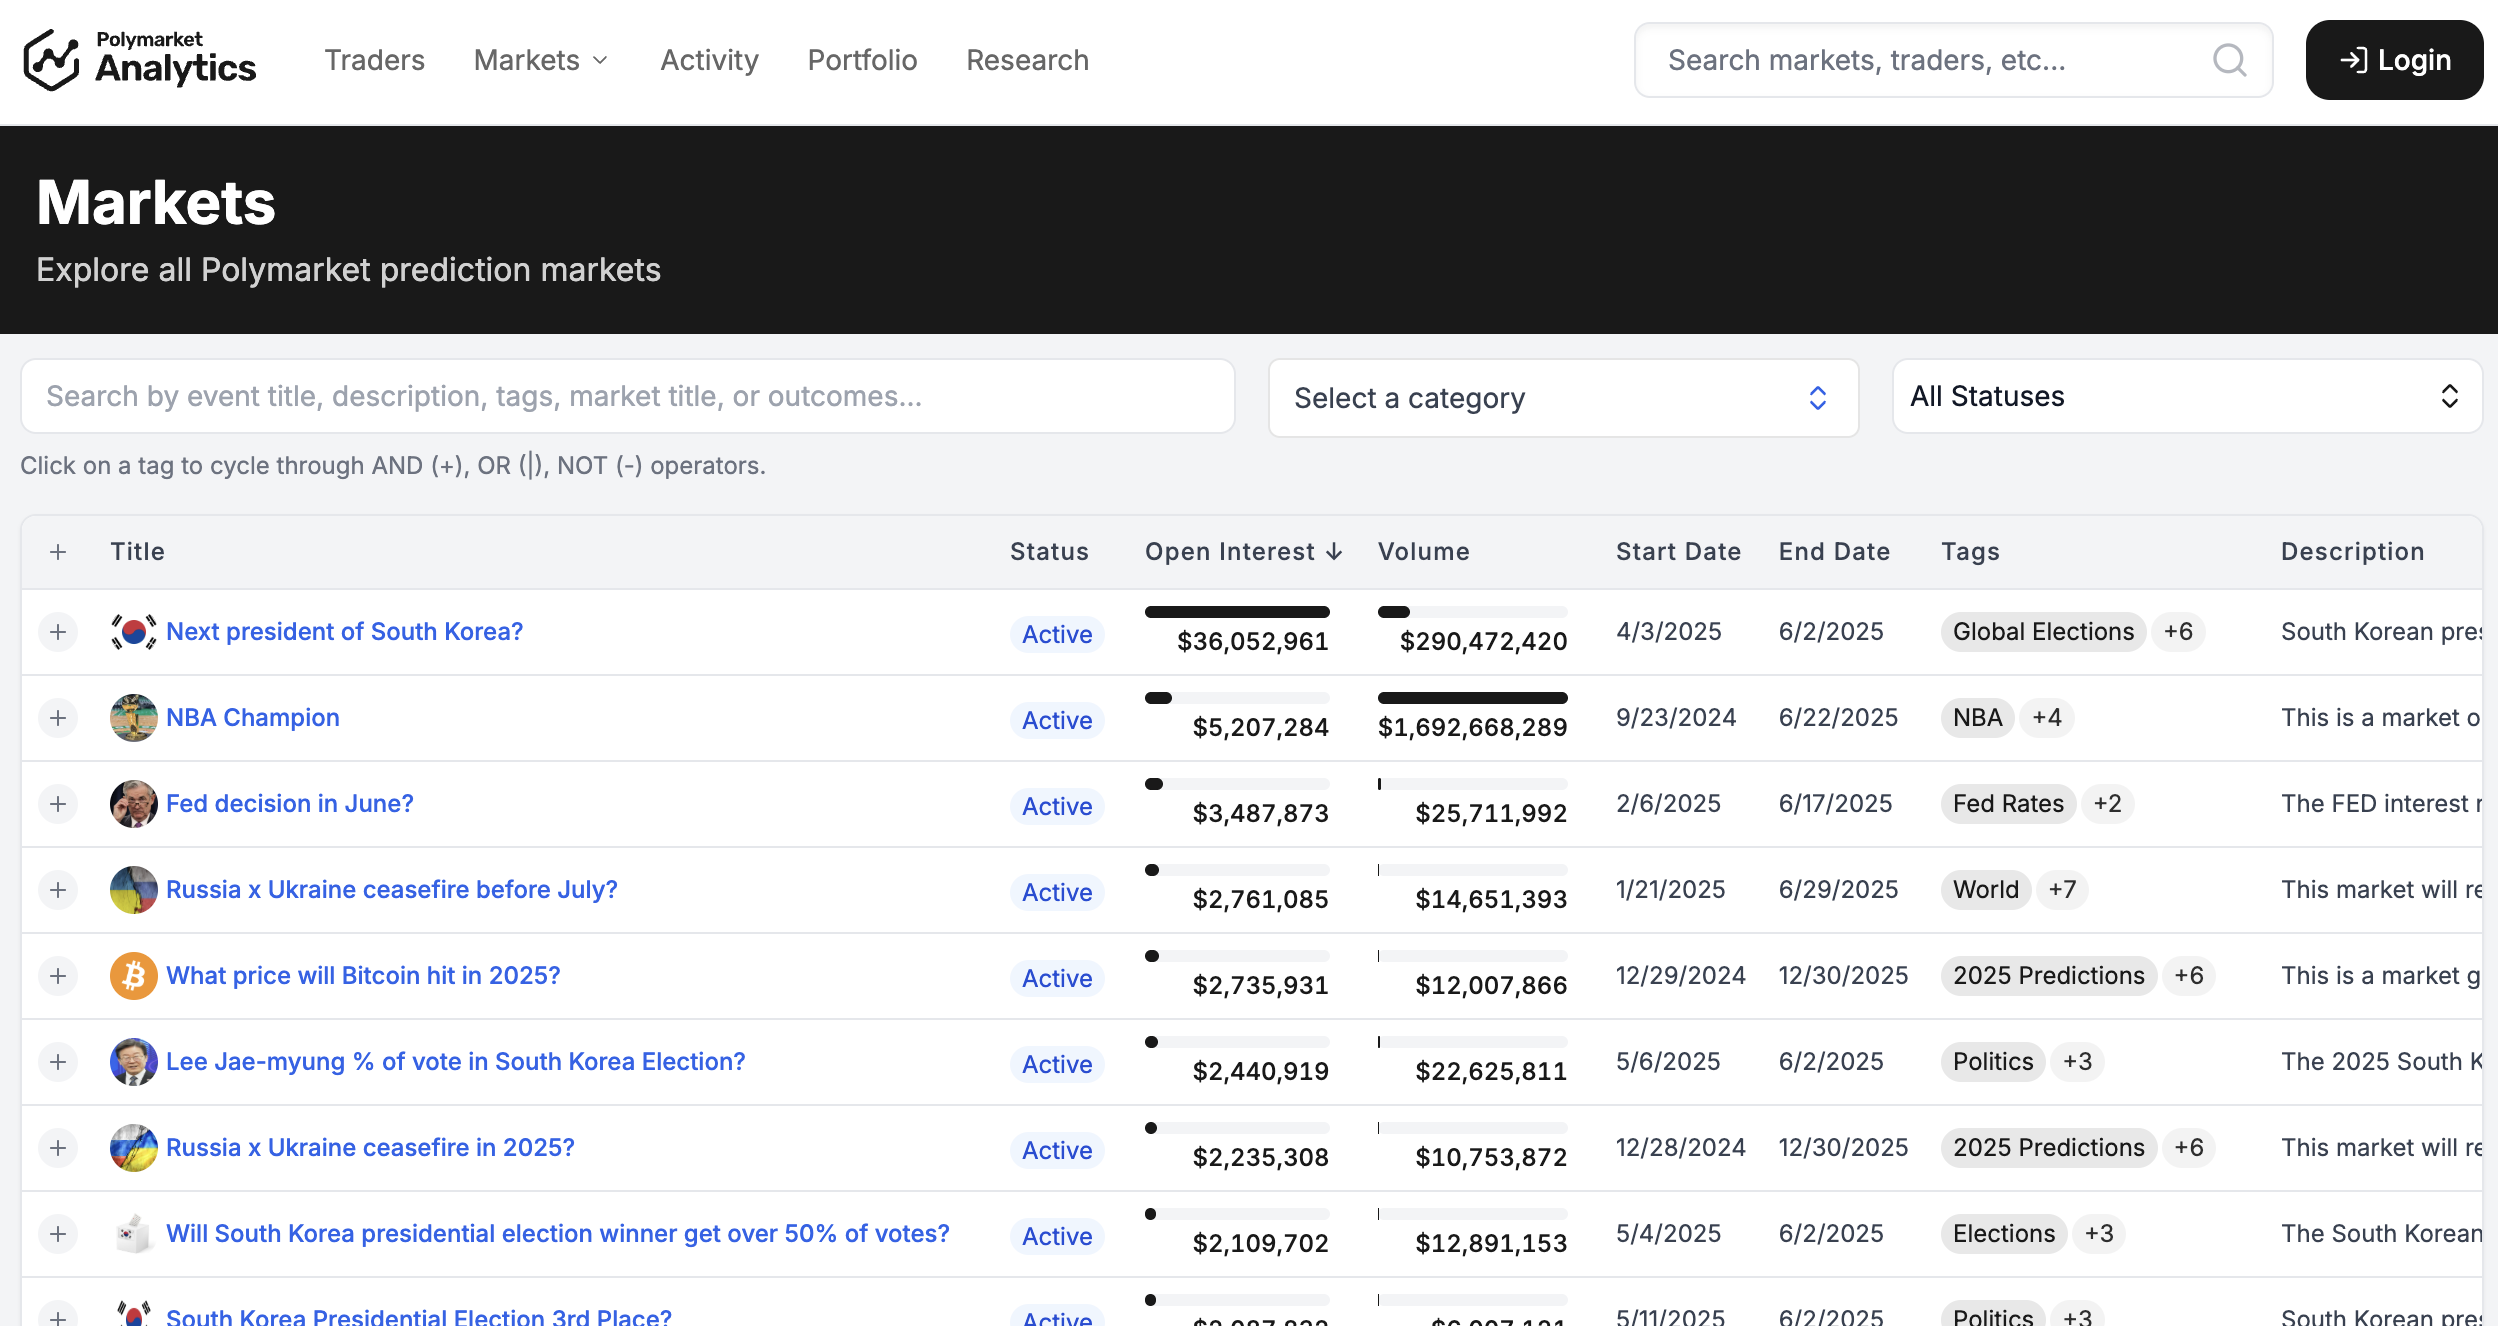Click the NBA Champion trophy thumbnail
2498x1326 pixels.
pyautogui.click(x=133, y=718)
